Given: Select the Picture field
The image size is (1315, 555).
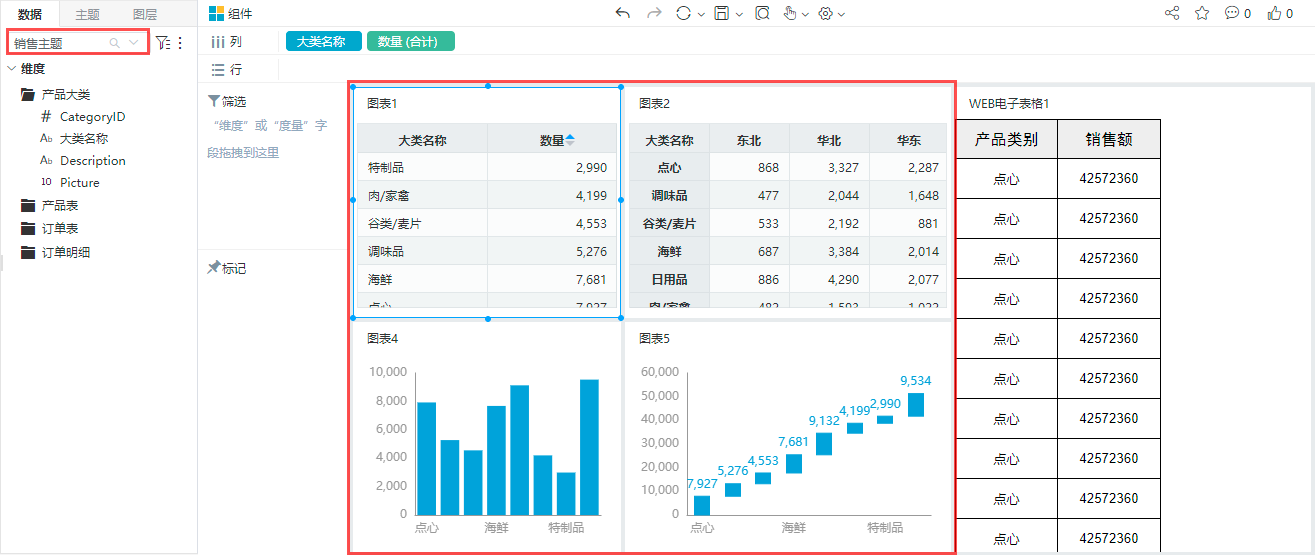Looking at the screenshot, I should click(80, 183).
